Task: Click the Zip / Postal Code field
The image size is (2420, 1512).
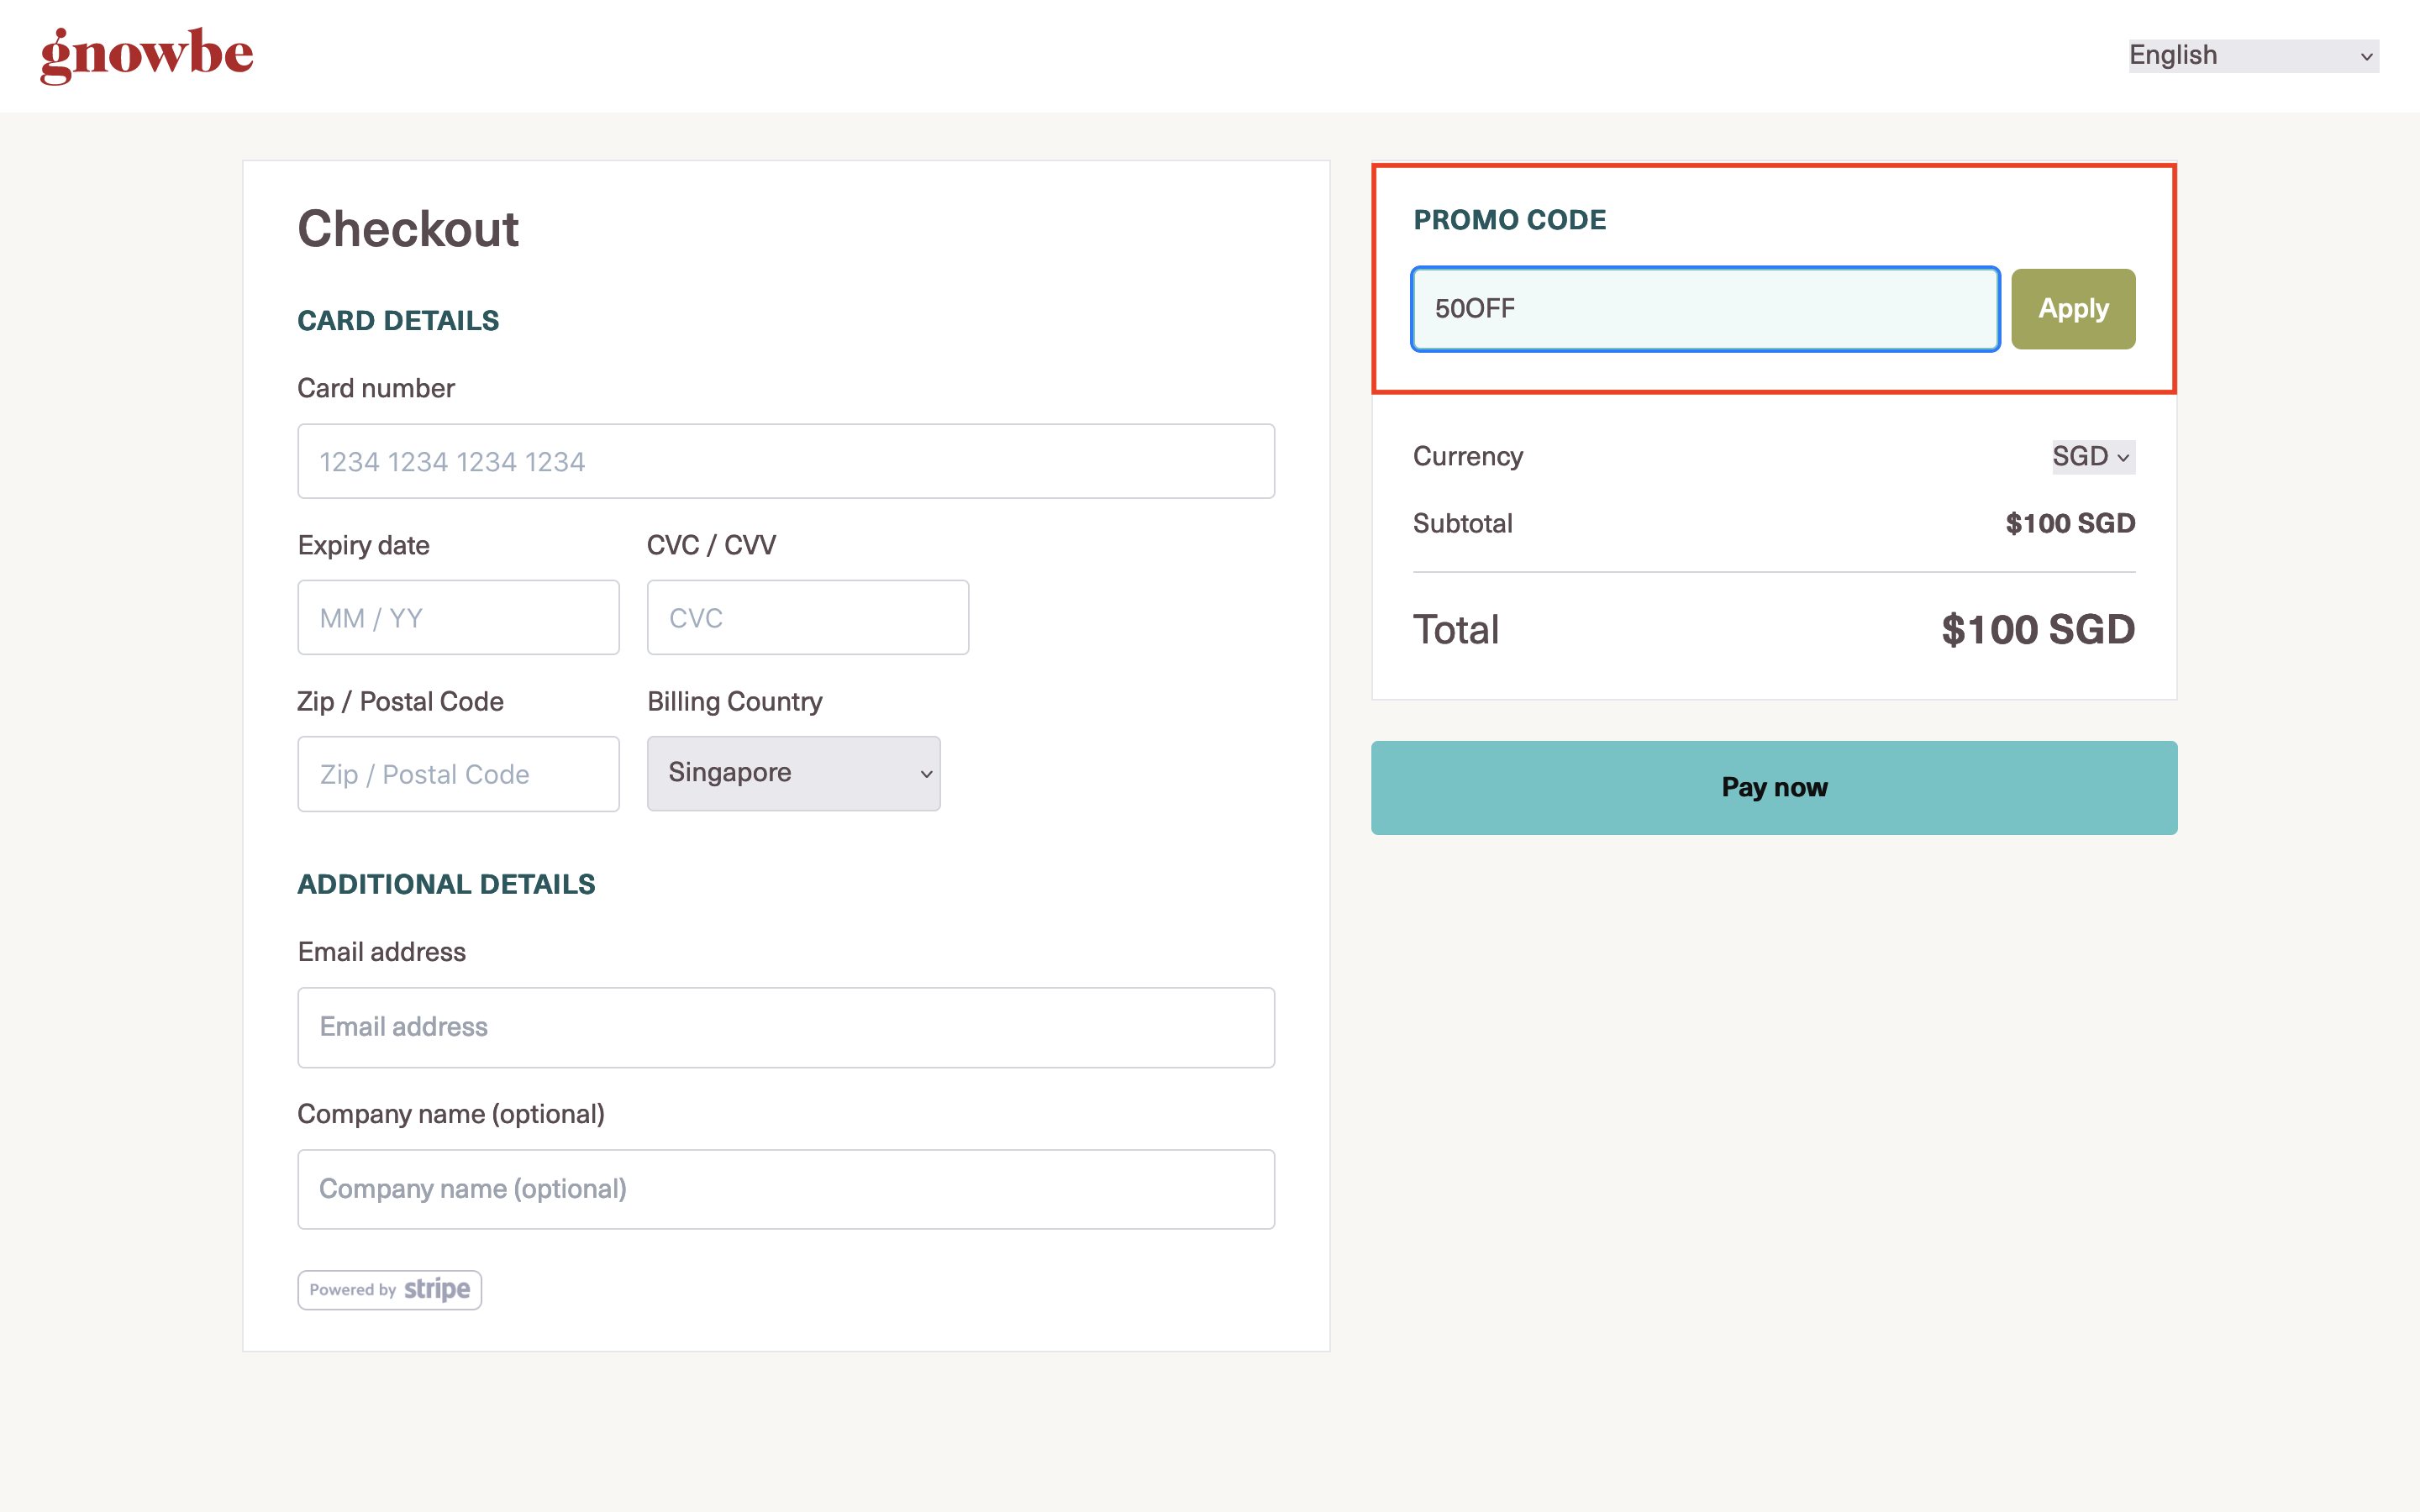Action: tap(458, 774)
